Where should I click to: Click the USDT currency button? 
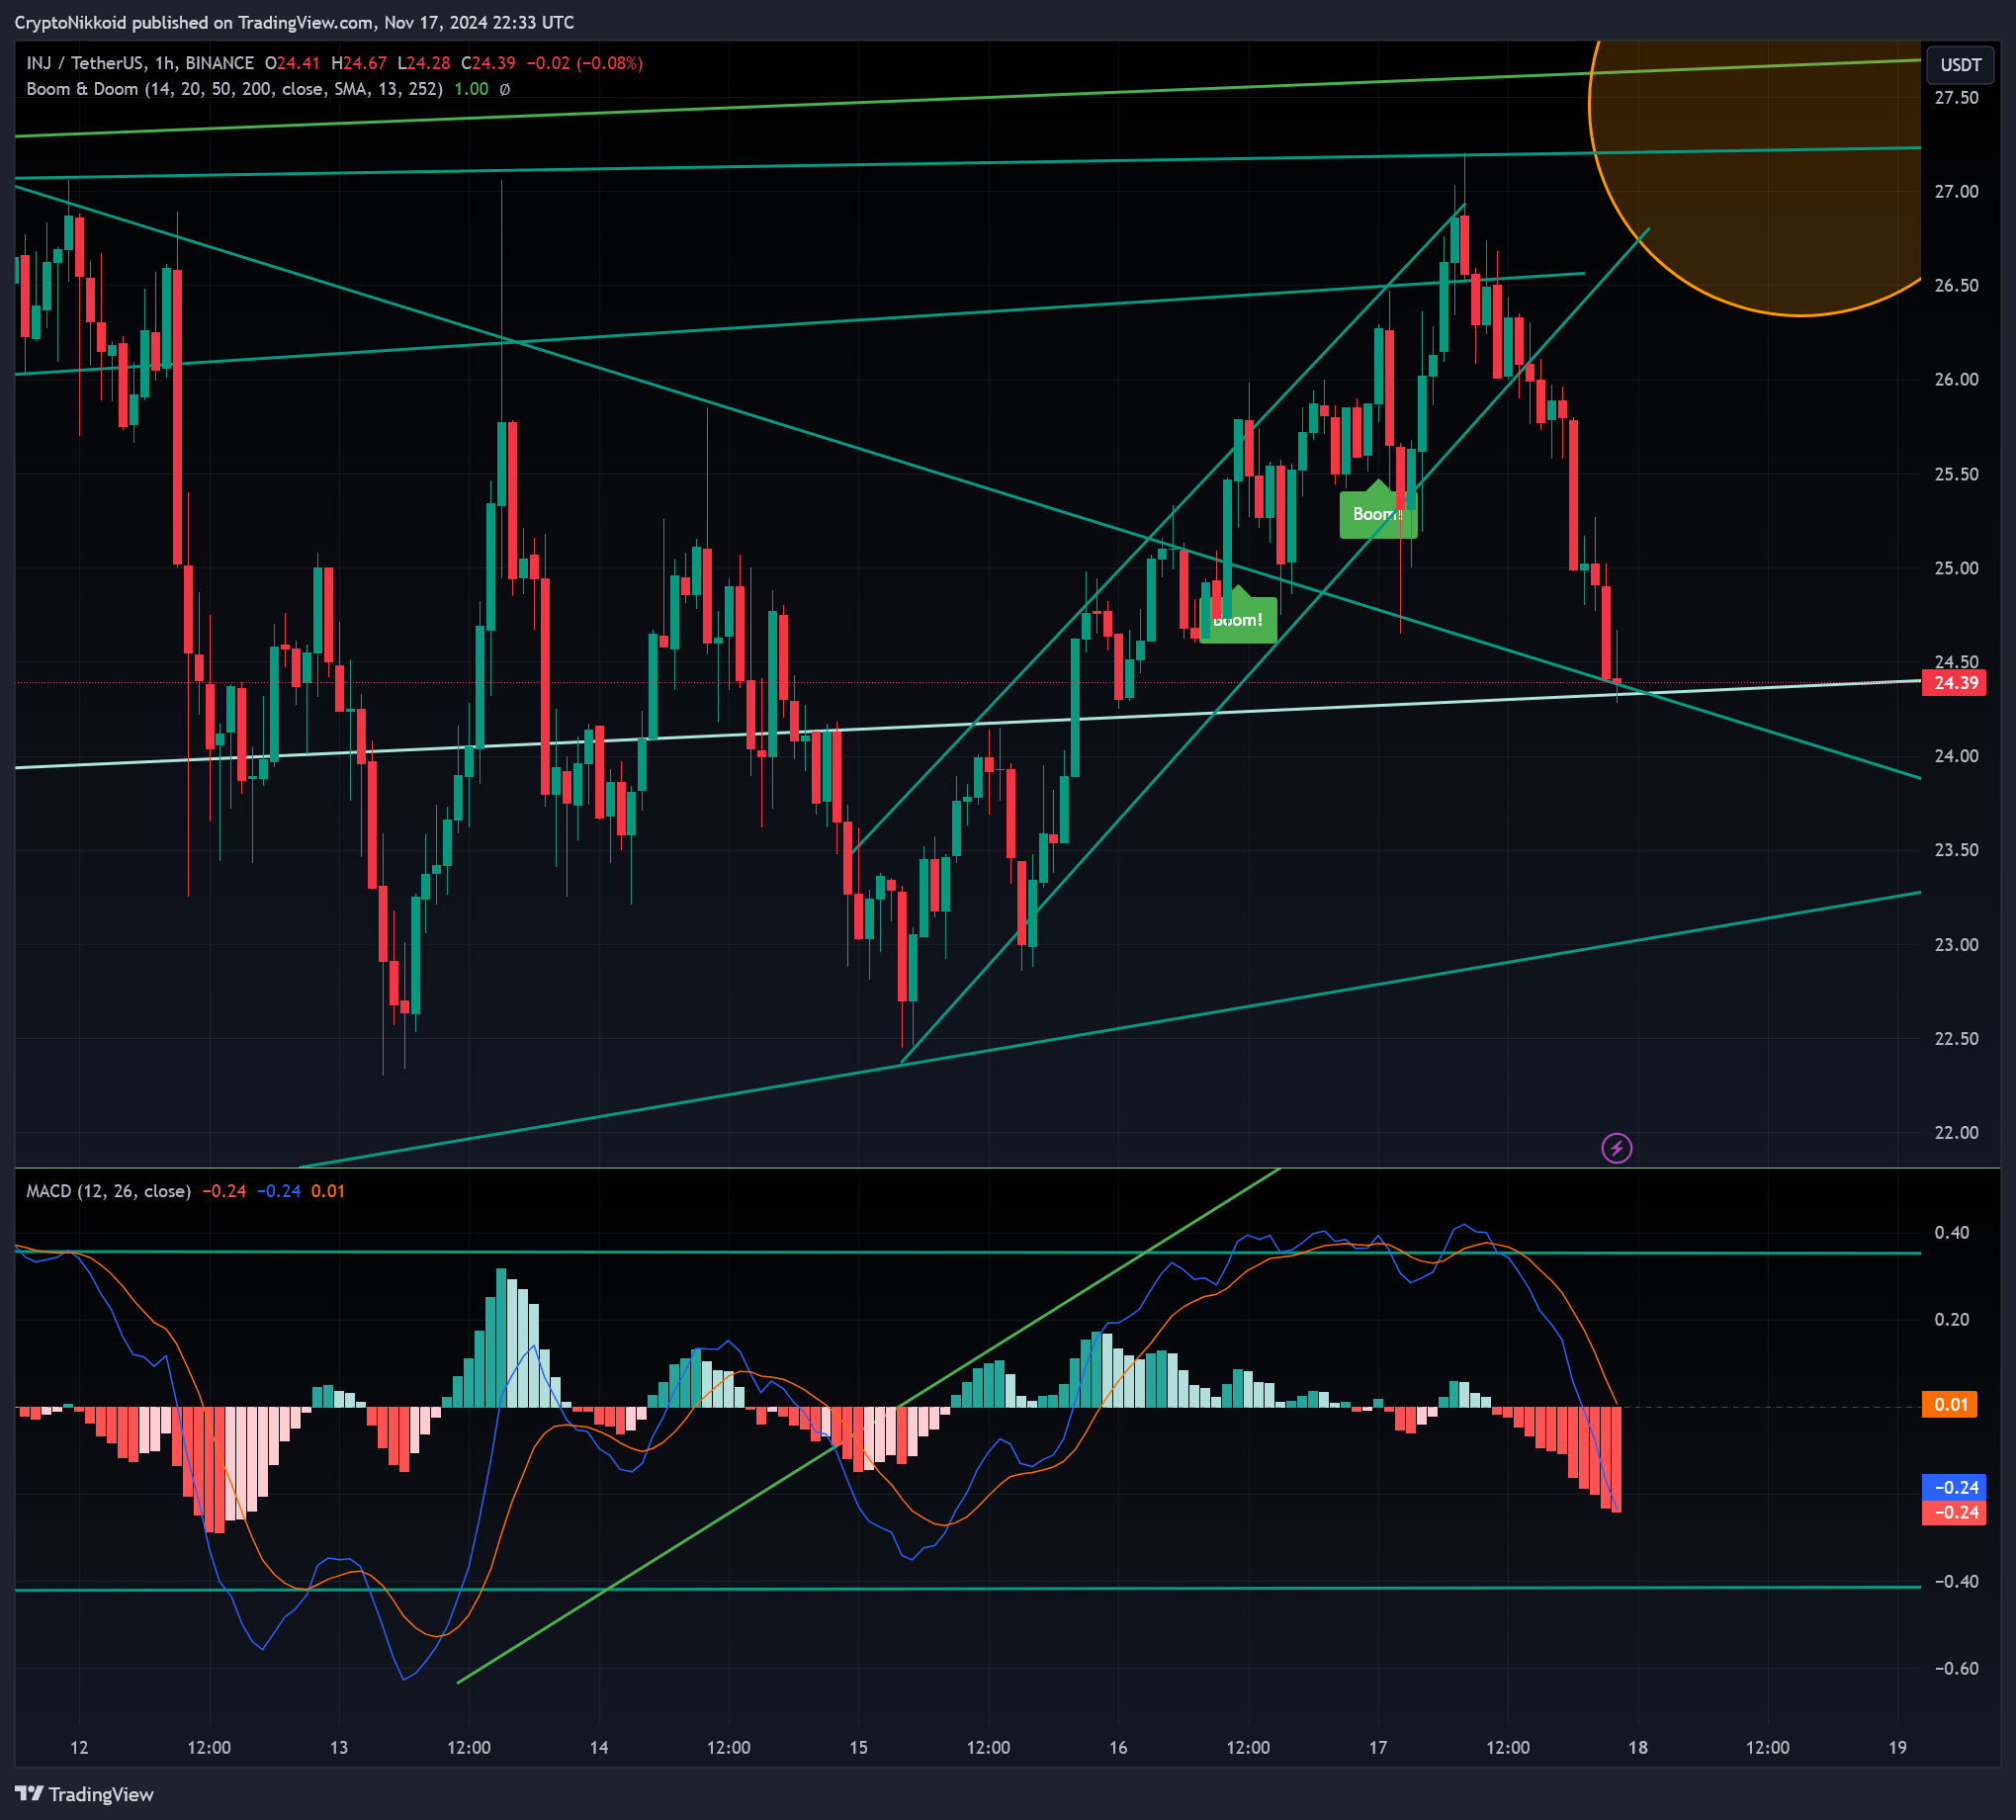tap(1960, 65)
